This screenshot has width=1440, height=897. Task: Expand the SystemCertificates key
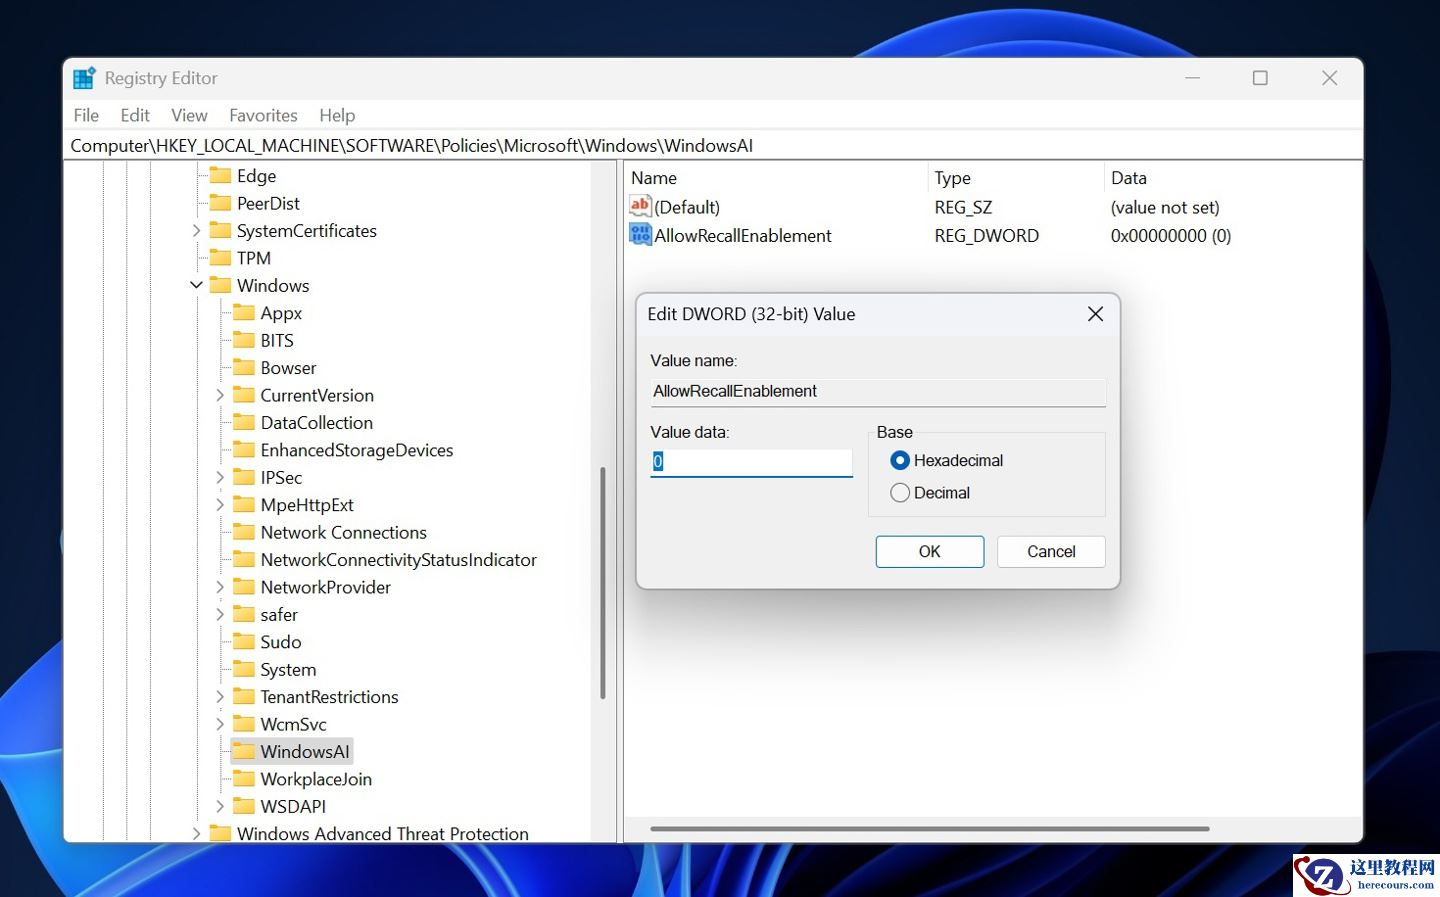pos(196,230)
